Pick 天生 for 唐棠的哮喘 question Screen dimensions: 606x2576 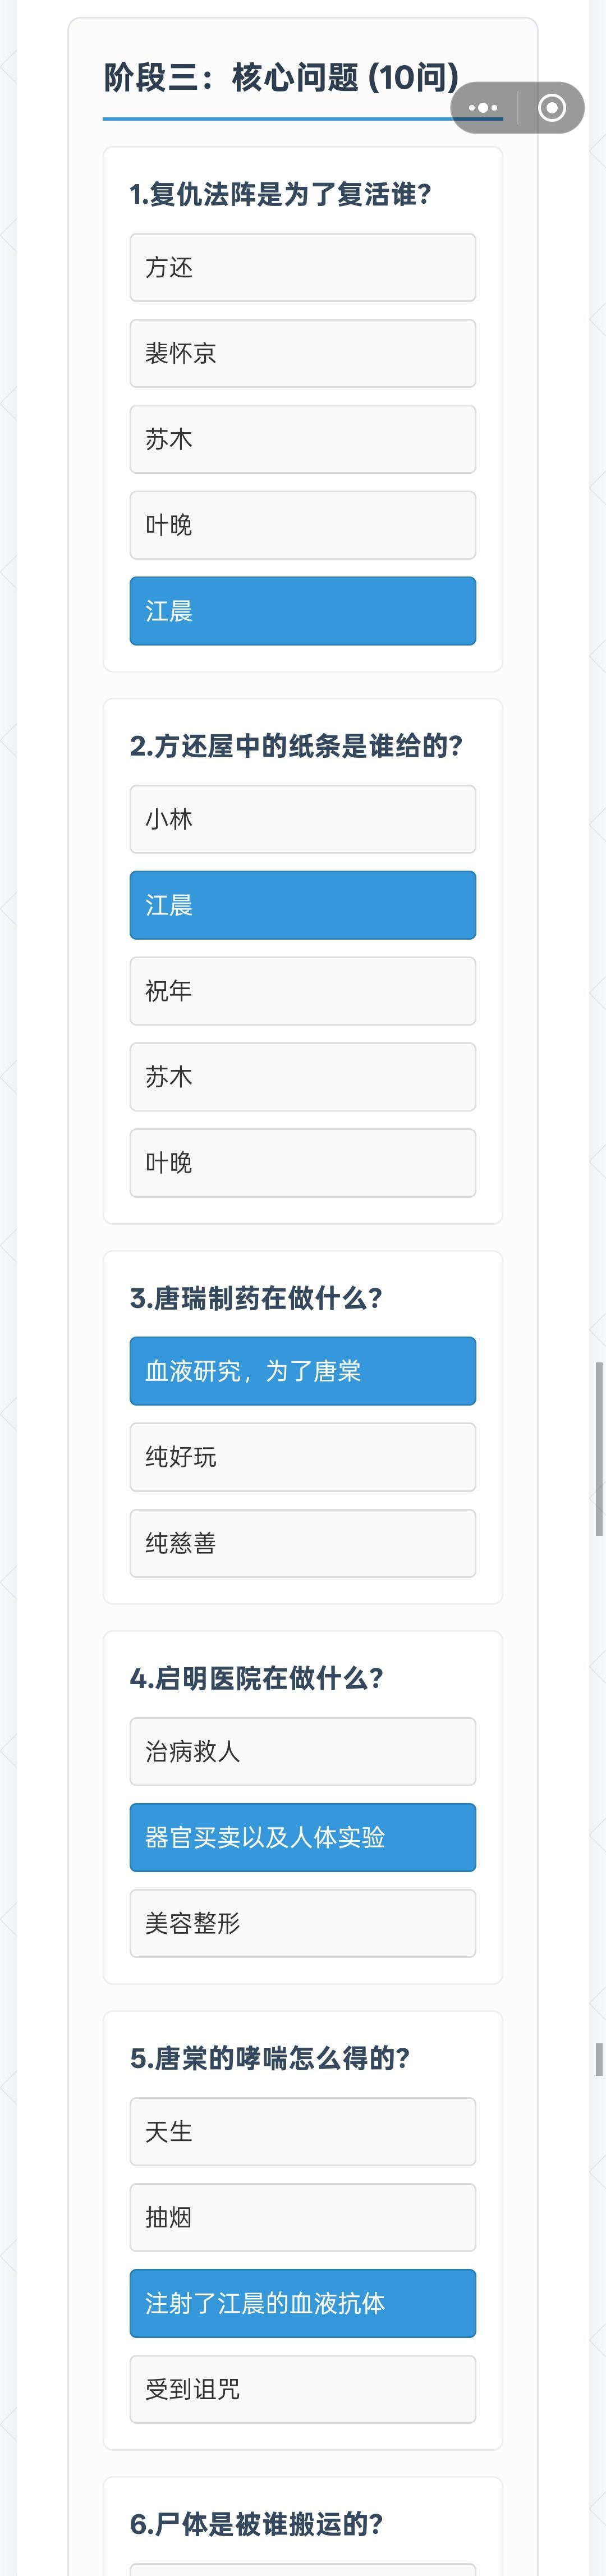click(x=302, y=2132)
